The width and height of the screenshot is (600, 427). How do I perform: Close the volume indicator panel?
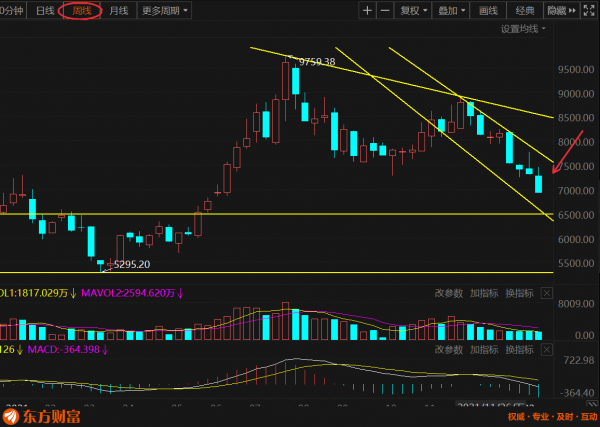click(x=545, y=293)
